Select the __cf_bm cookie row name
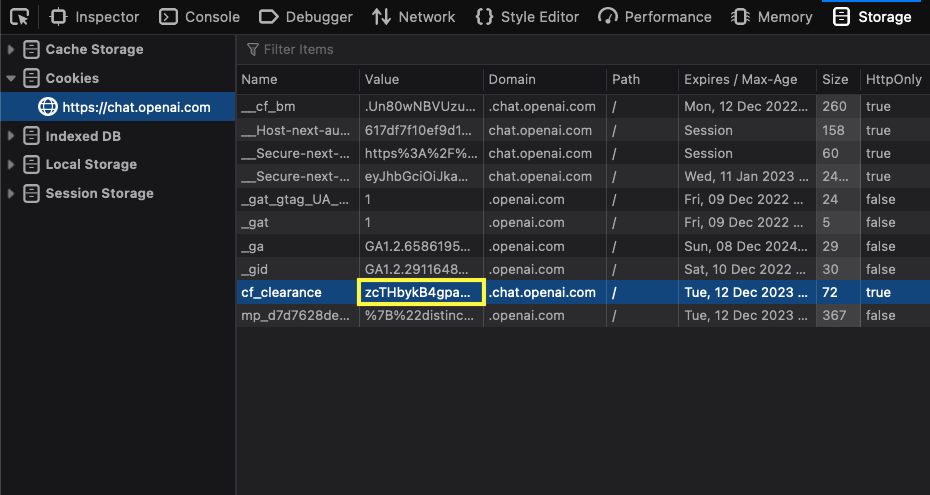 pos(268,107)
